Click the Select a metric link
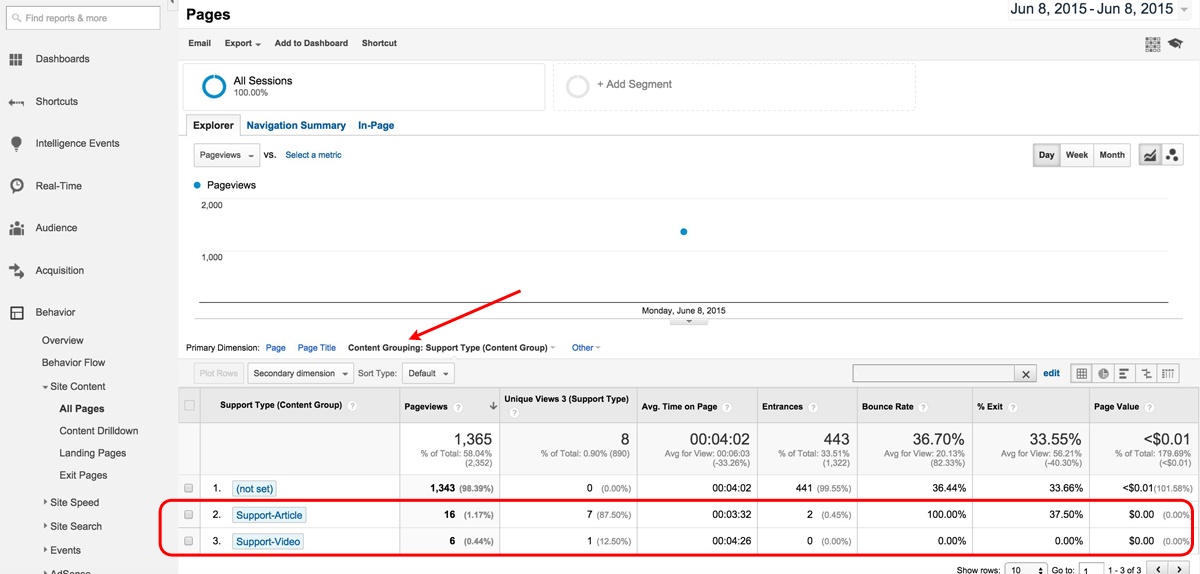The image size is (1200, 574). pyautogui.click(x=313, y=155)
